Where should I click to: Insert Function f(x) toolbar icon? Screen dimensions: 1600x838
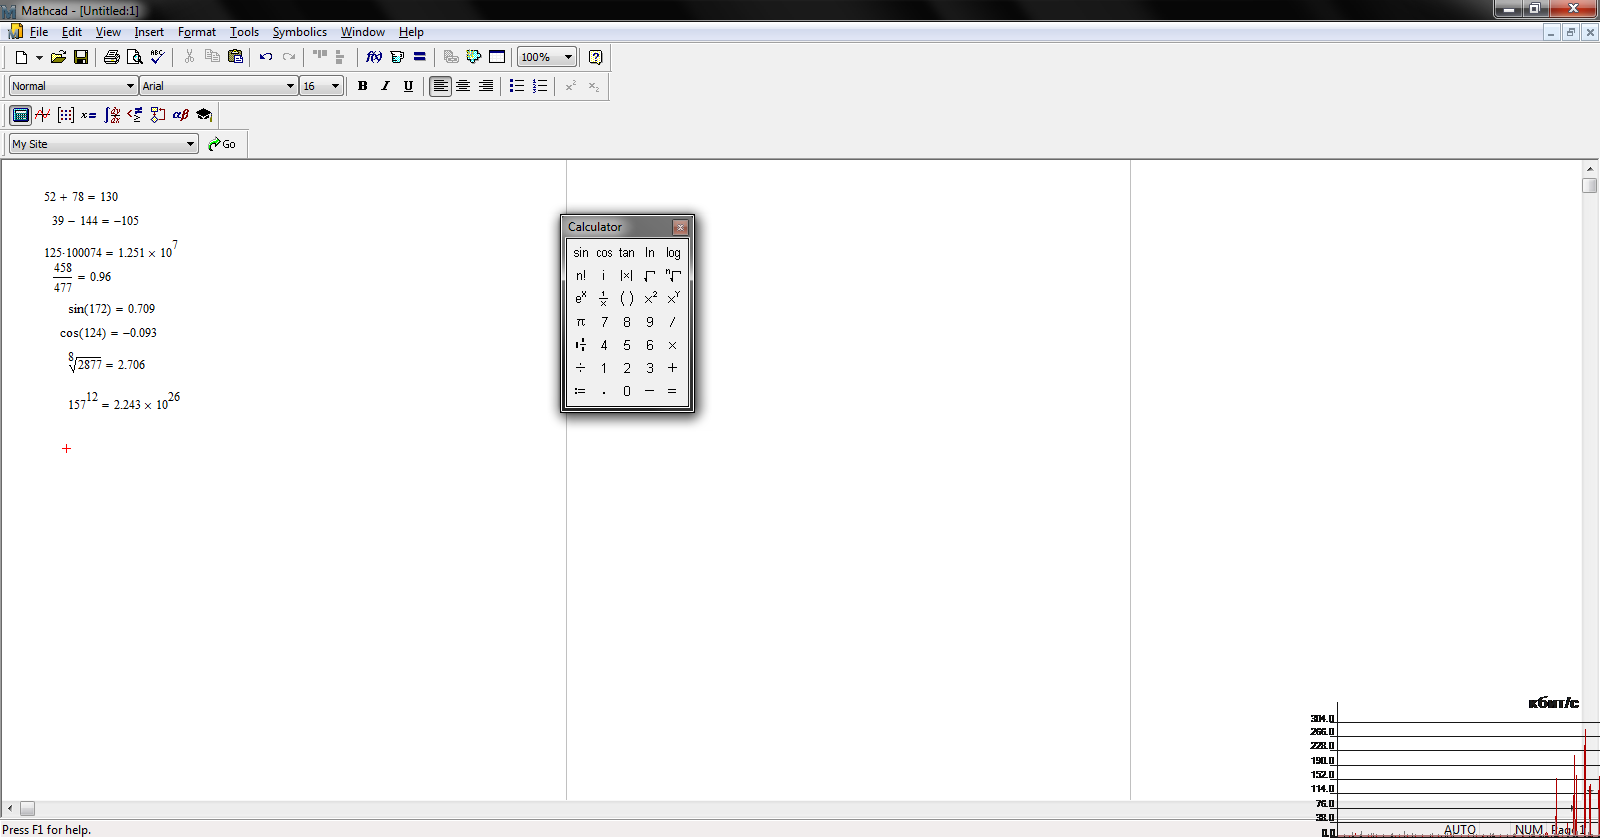click(x=374, y=57)
